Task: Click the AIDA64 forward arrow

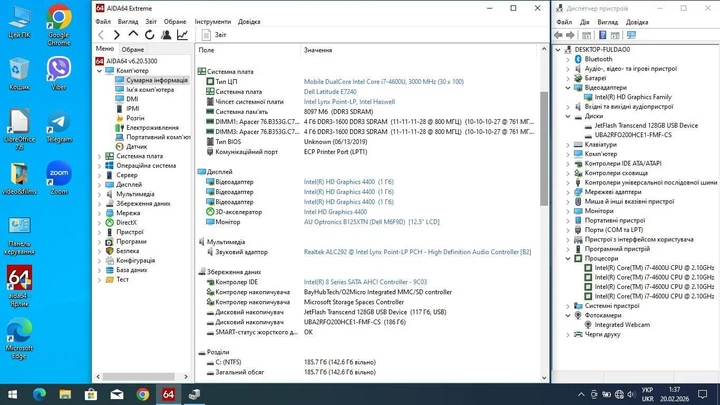Action: click(117, 34)
